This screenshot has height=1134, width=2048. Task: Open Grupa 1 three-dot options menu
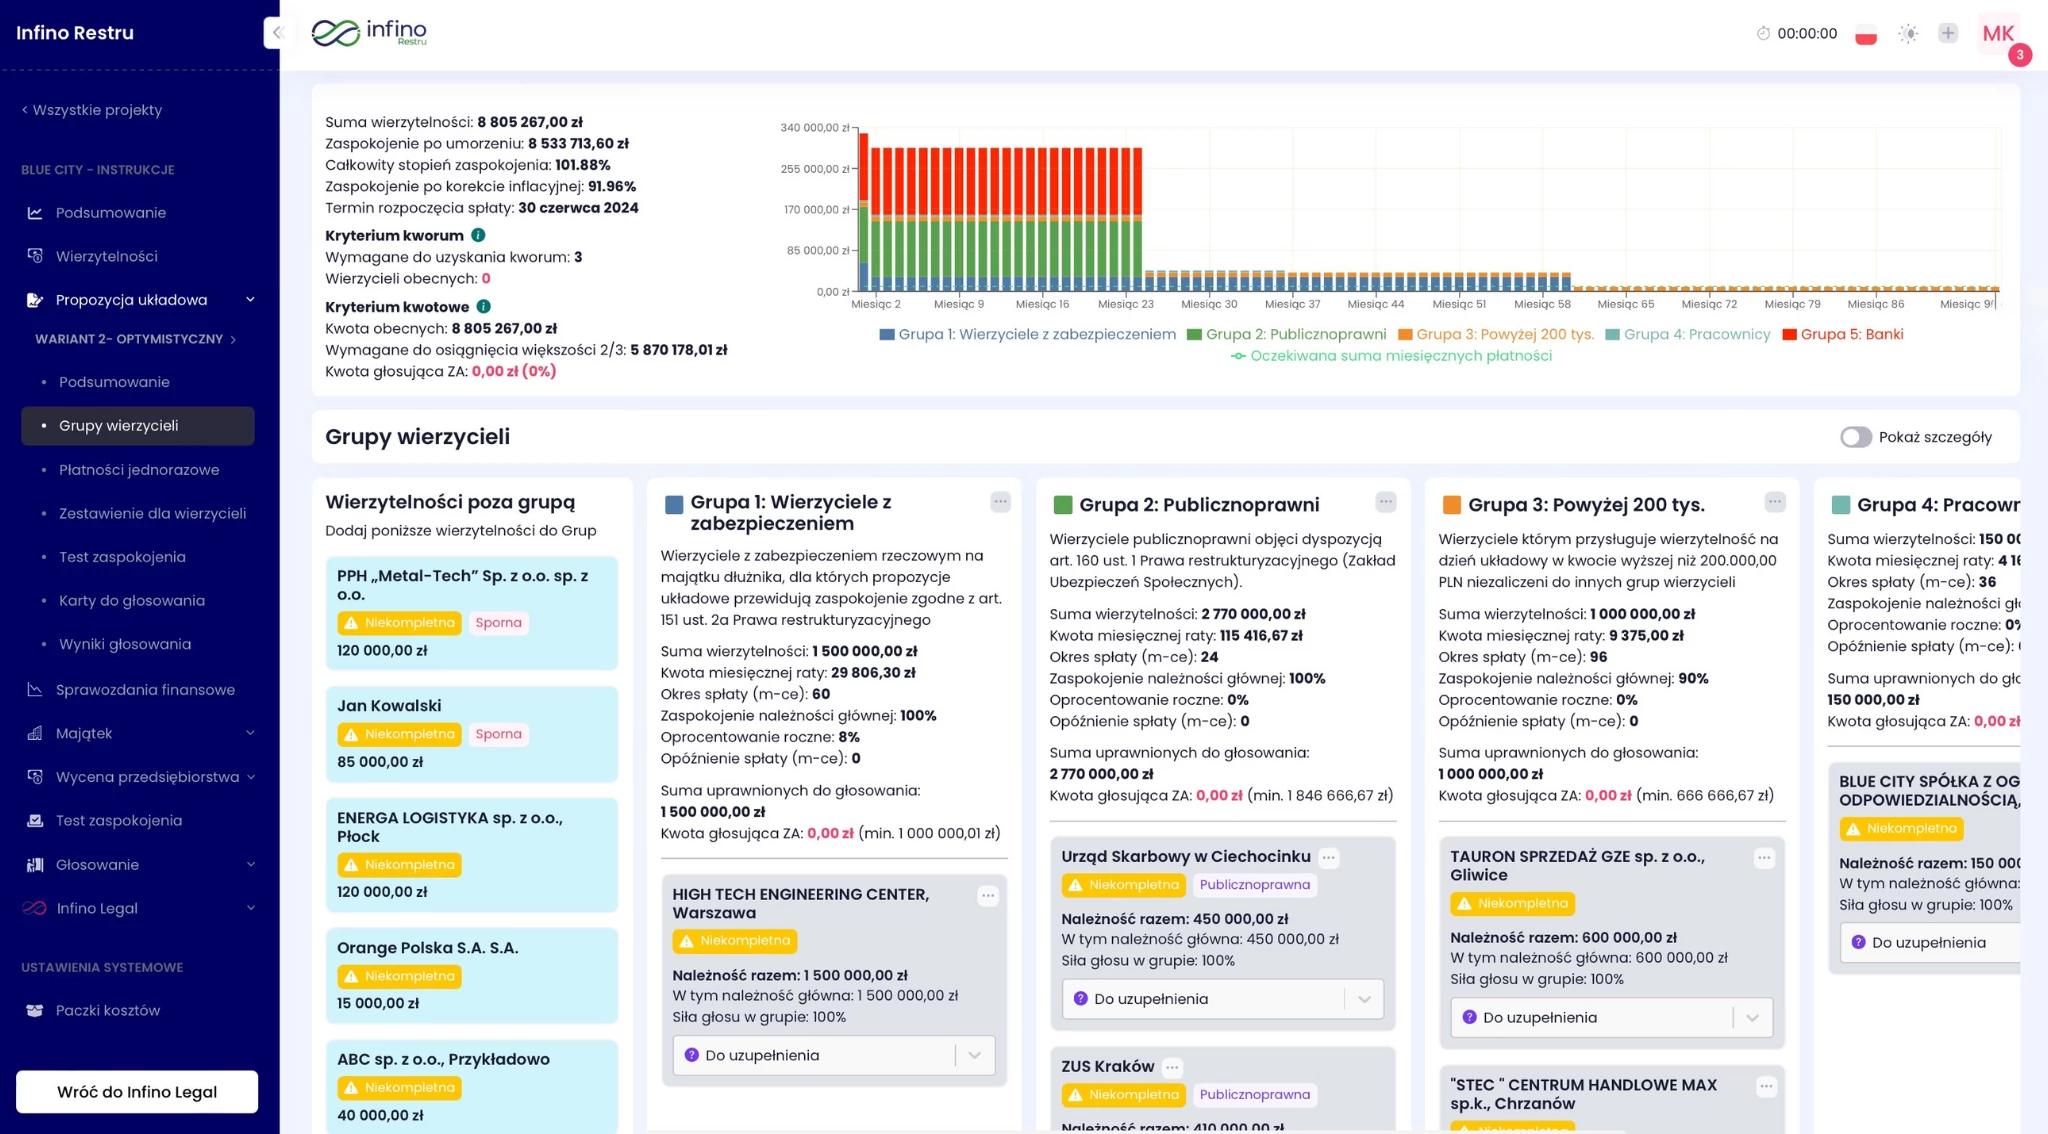pos(1000,502)
